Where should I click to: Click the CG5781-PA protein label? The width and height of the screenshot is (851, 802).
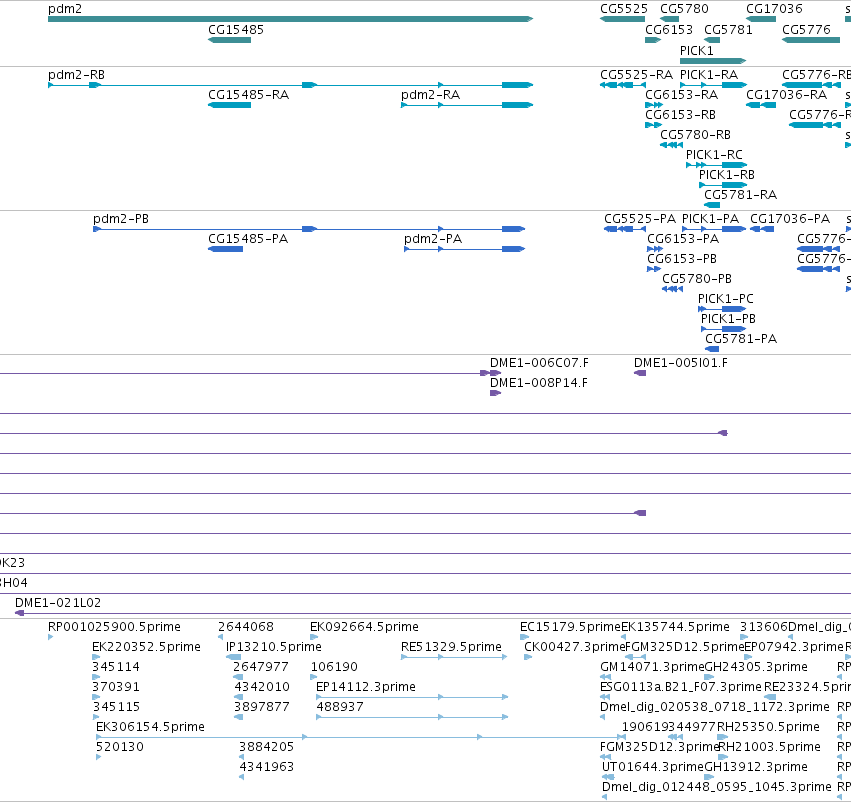click(x=741, y=339)
